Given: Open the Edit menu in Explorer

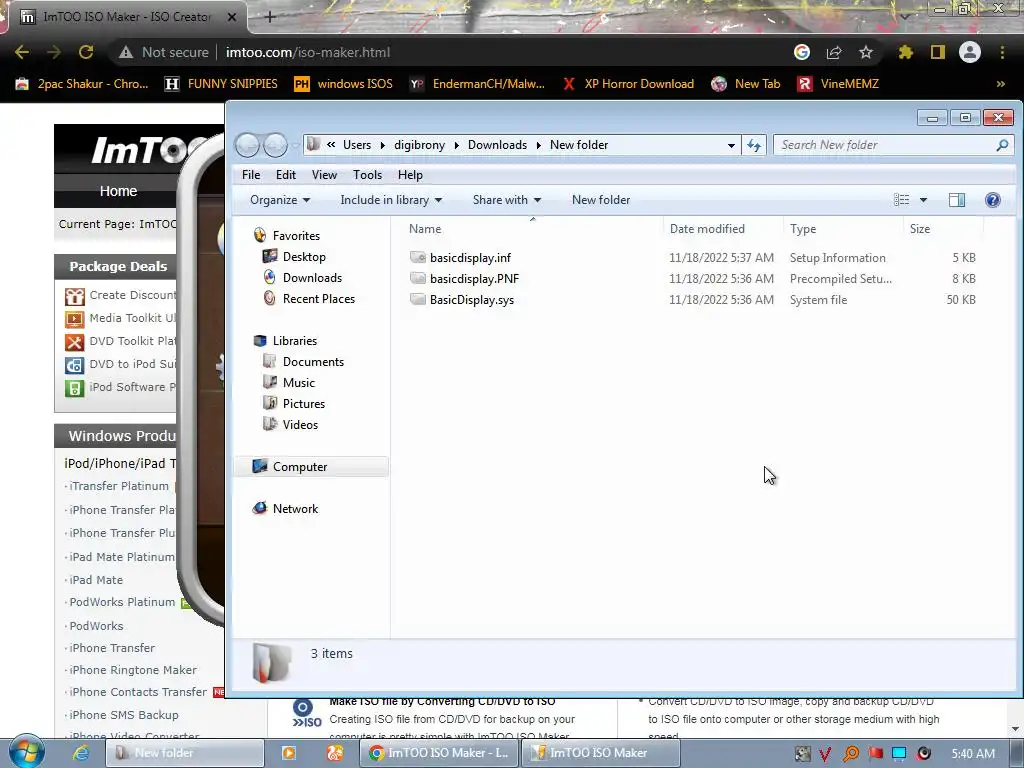Looking at the screenshot, I should [x=285, y=175].
